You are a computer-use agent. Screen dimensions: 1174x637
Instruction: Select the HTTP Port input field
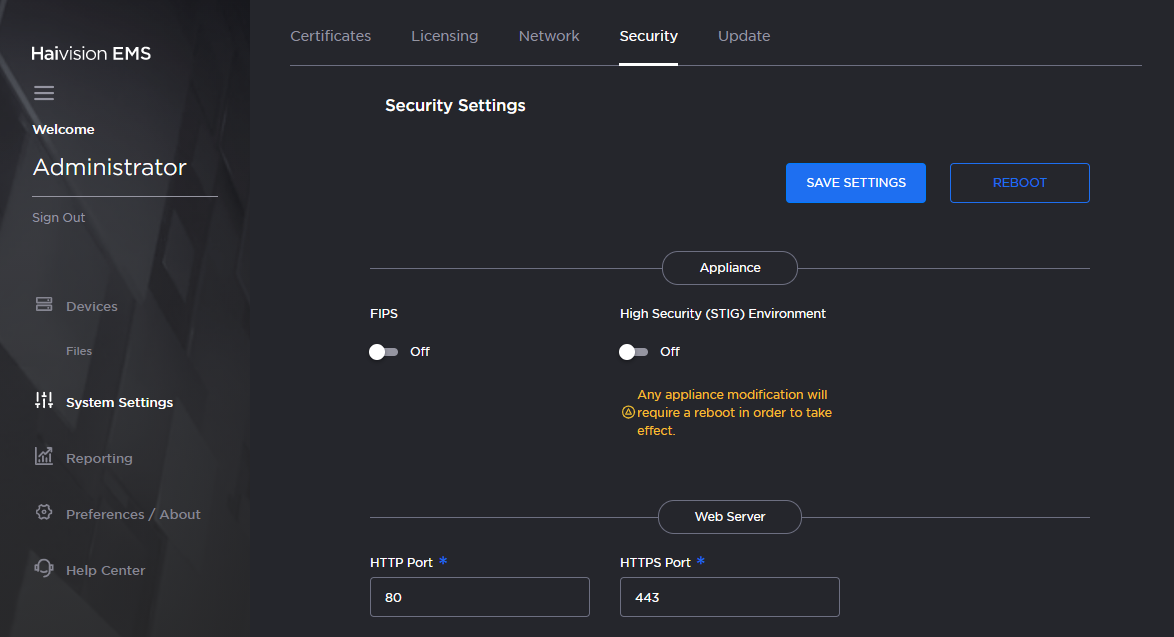click(x=479, y=596)
